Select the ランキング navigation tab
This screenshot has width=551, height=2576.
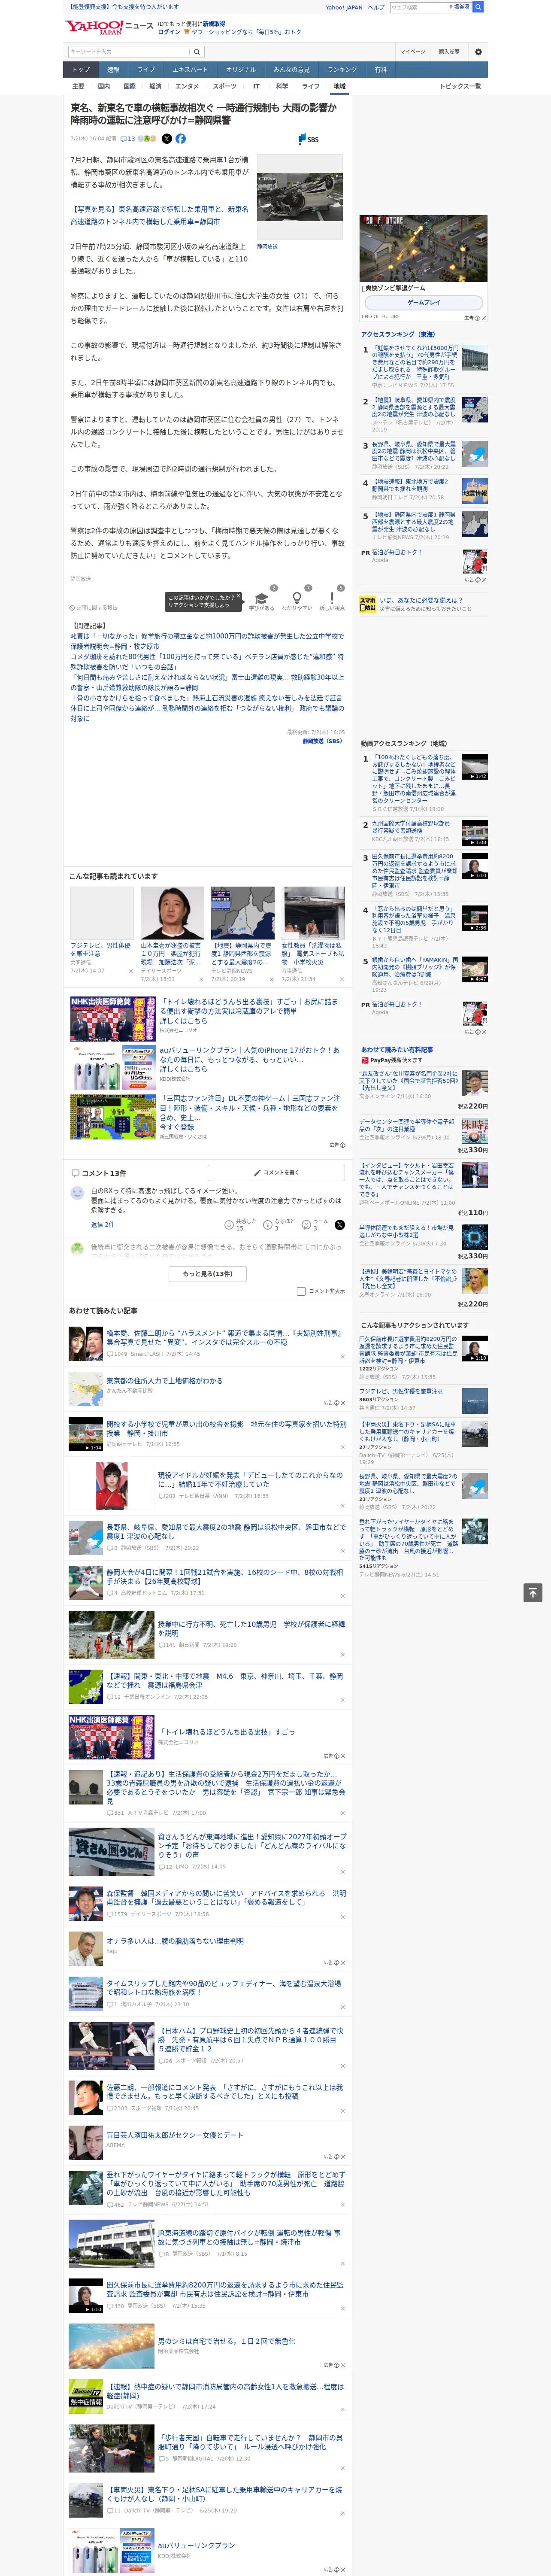click(342, 70)
